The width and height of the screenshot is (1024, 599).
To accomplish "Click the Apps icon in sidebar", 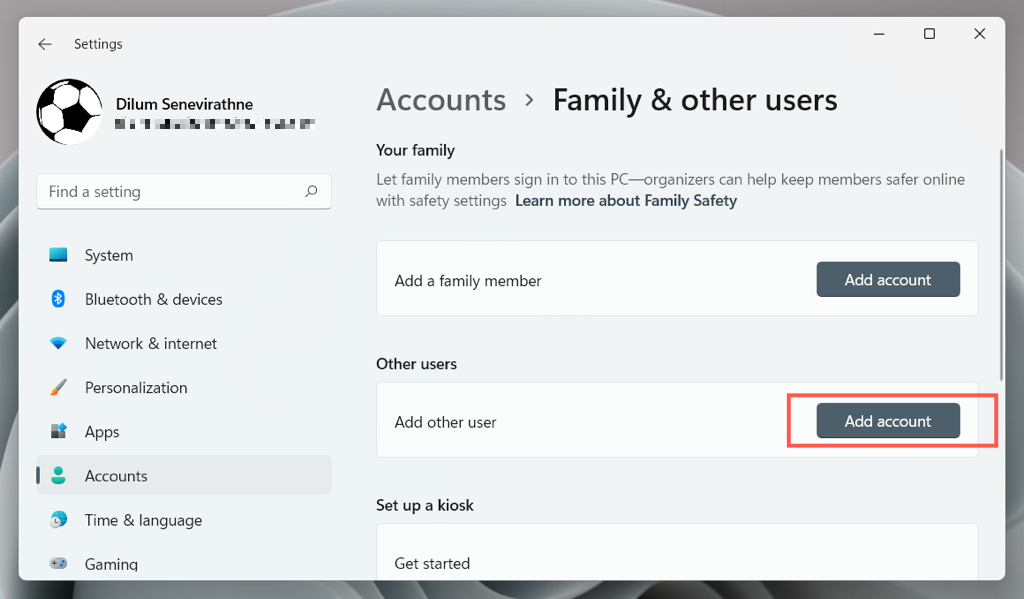I will [x=58, y=431].
